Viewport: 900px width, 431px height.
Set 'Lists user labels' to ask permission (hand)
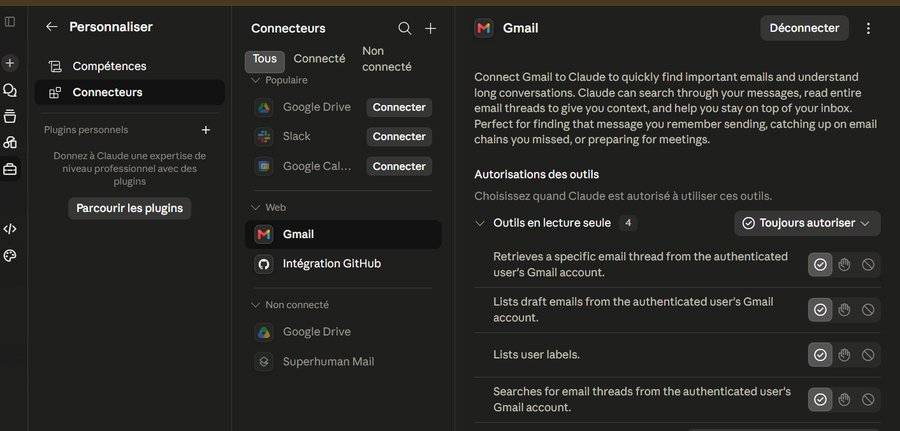point(844,355)
